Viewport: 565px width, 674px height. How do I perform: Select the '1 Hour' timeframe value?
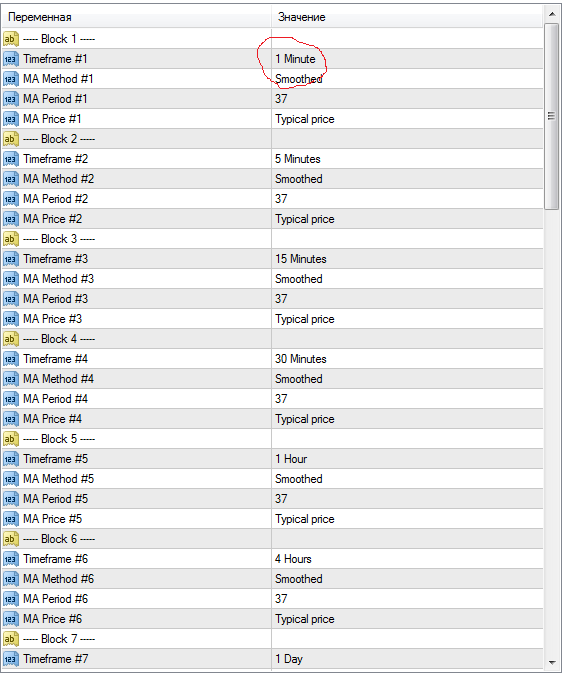pyautogui.click(x=291, y=459)
